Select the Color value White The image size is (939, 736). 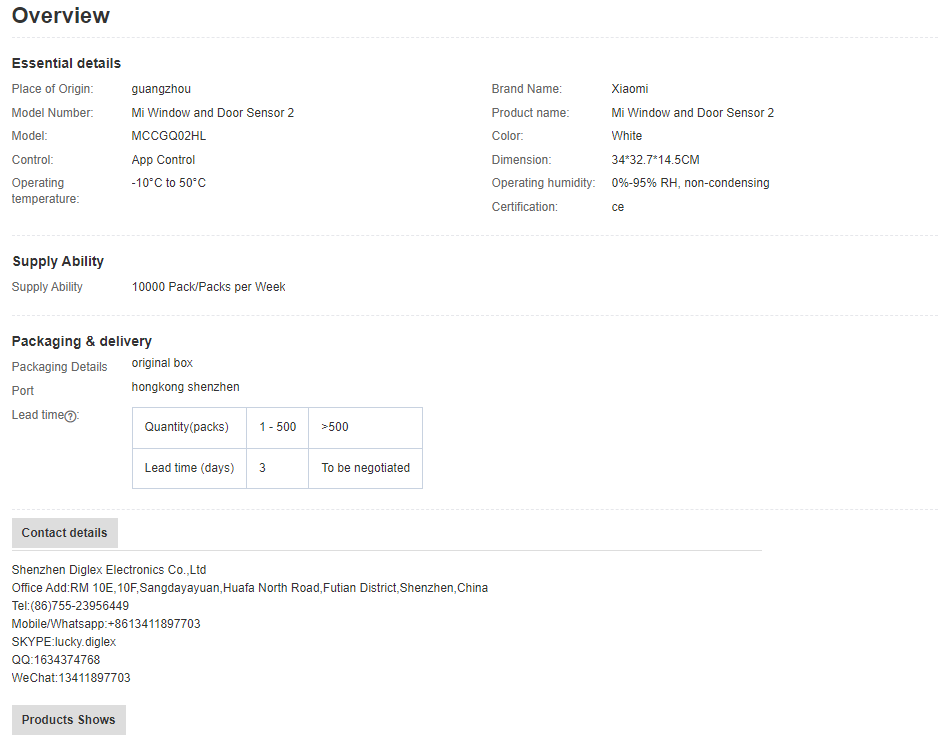[x=627, y=136]
